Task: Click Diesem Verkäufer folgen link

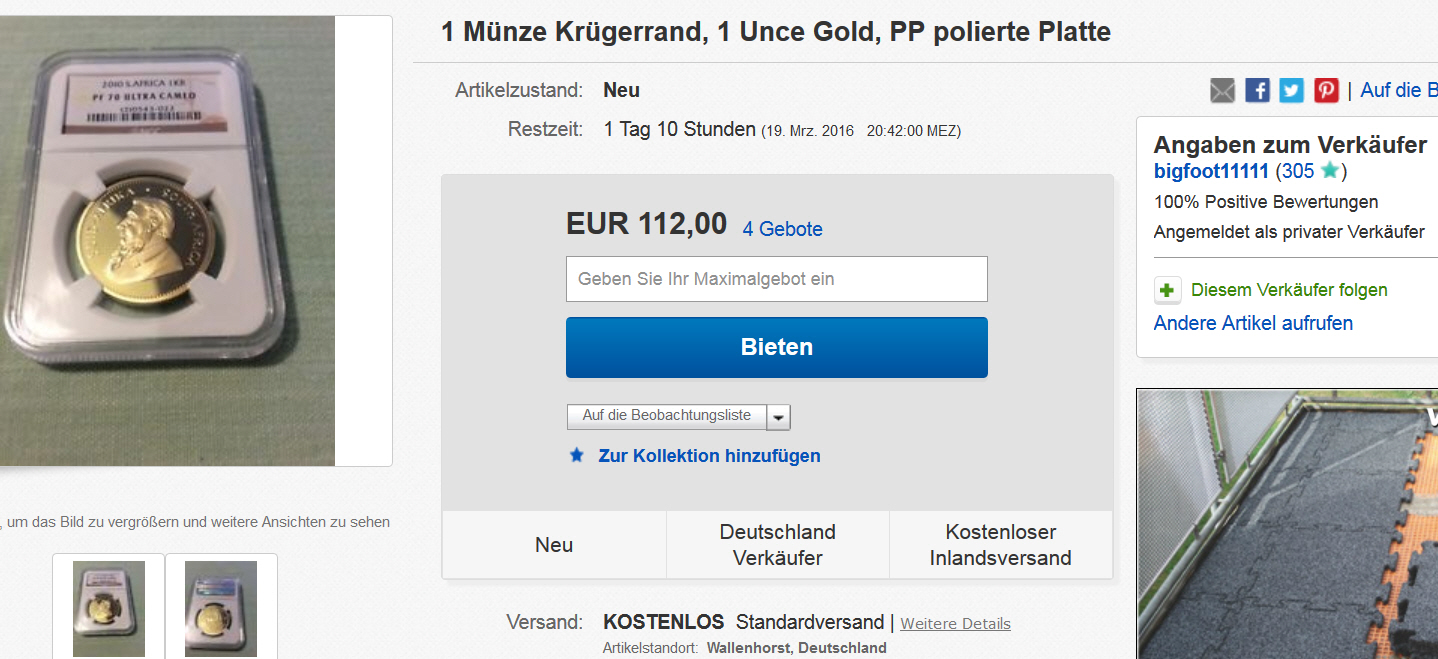Action: tap(1289, 290)
